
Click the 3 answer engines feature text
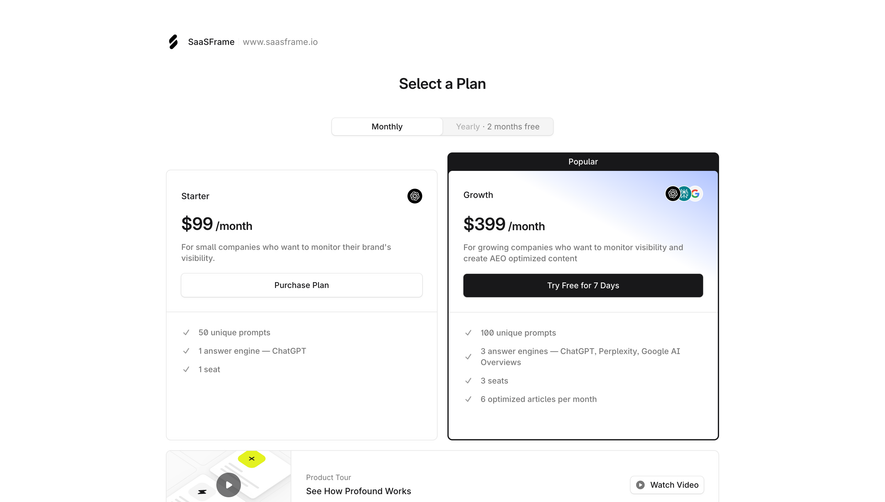coord(580,357)
